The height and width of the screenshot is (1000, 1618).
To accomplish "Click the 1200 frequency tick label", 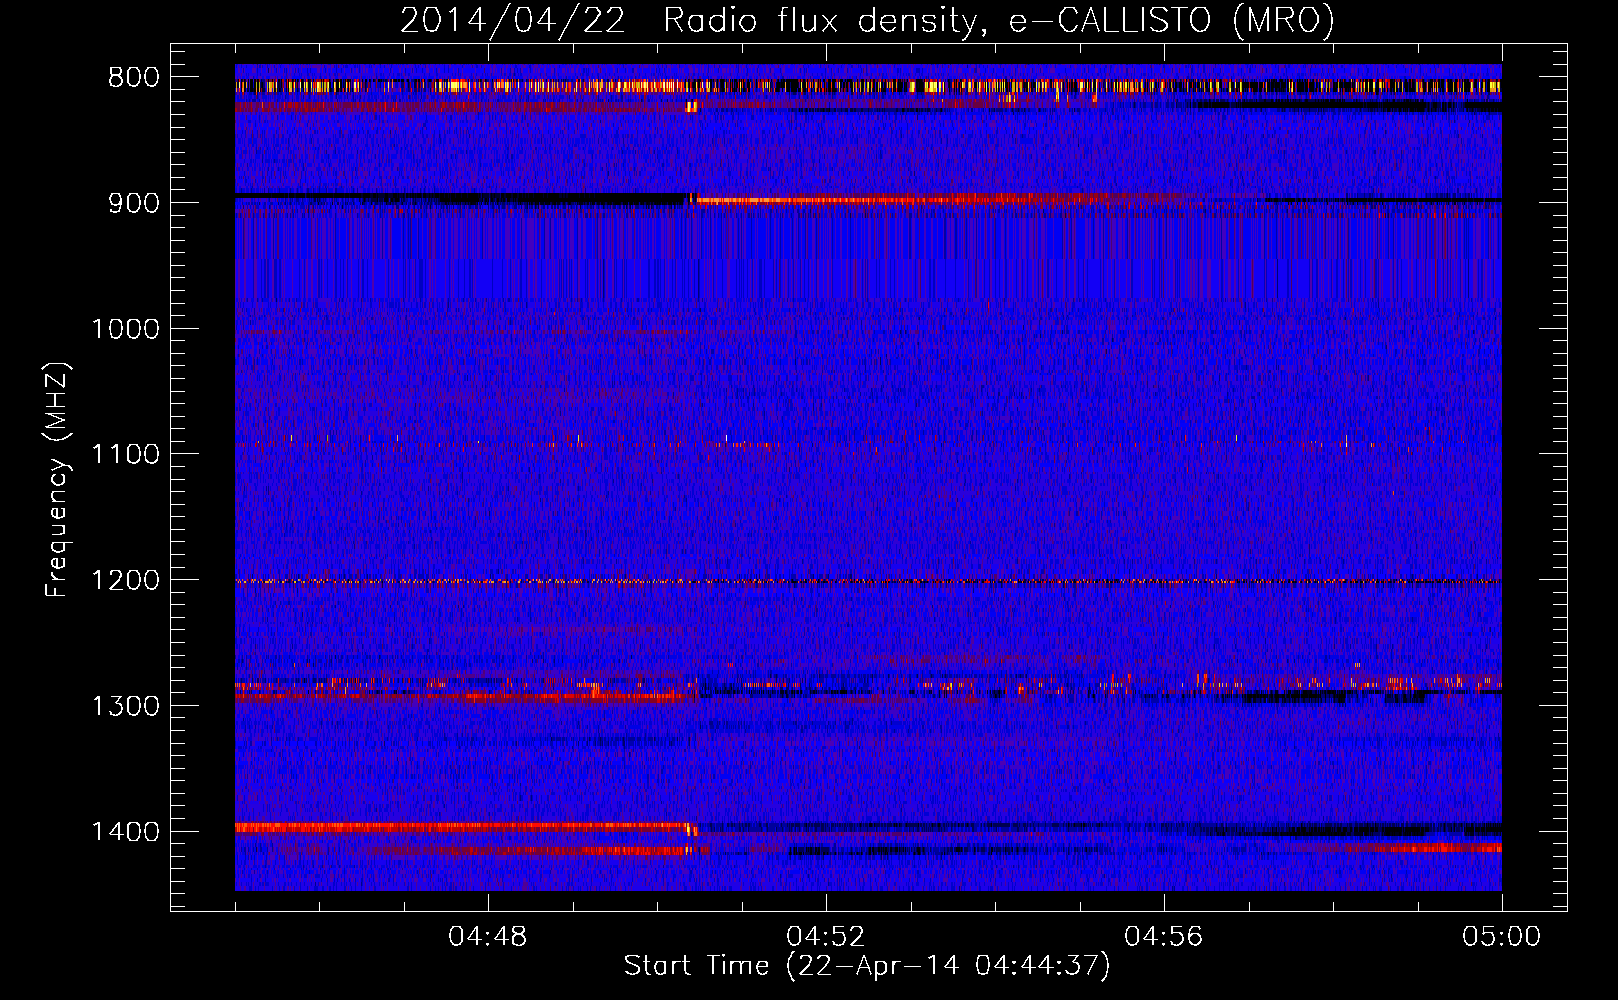I will tap(126, 580).
